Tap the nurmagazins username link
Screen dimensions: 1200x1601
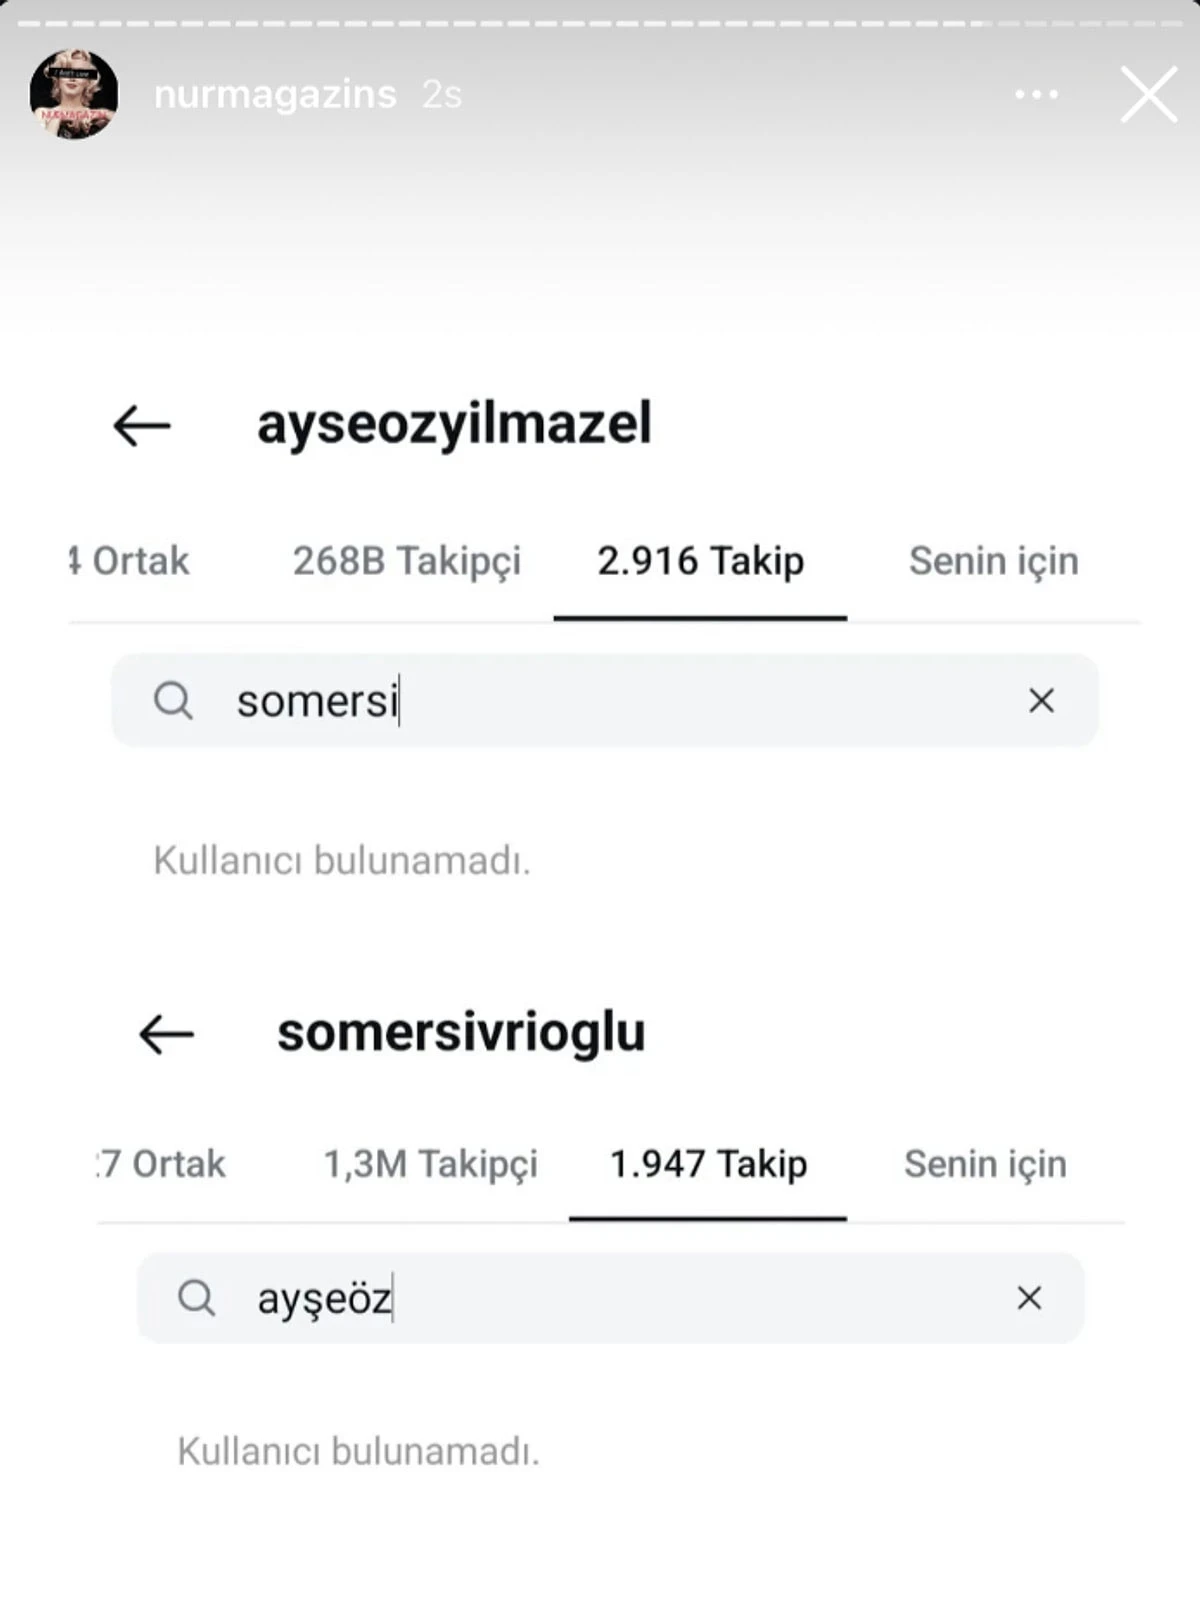(x=275, y=94)
